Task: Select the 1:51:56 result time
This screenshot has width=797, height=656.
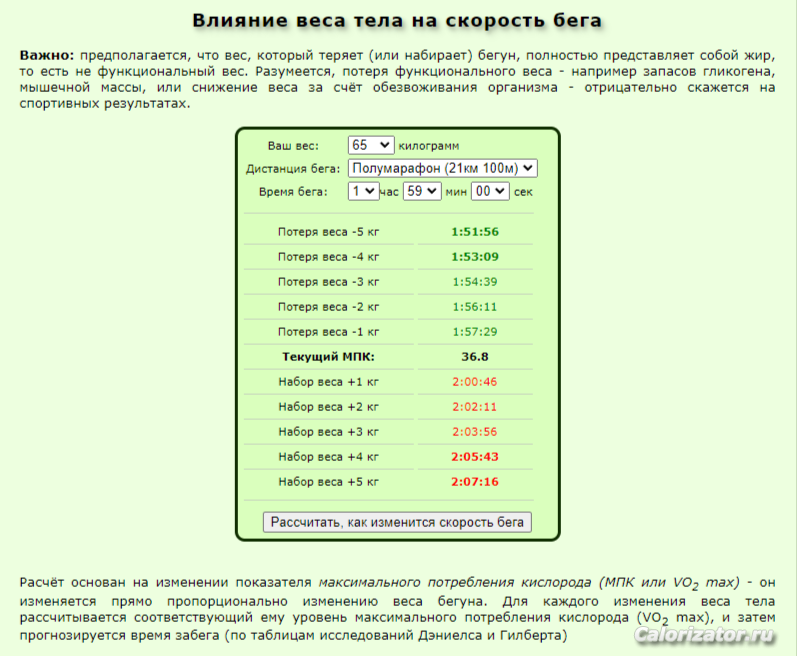Action: pyautogui.click(x=474, y=232)
